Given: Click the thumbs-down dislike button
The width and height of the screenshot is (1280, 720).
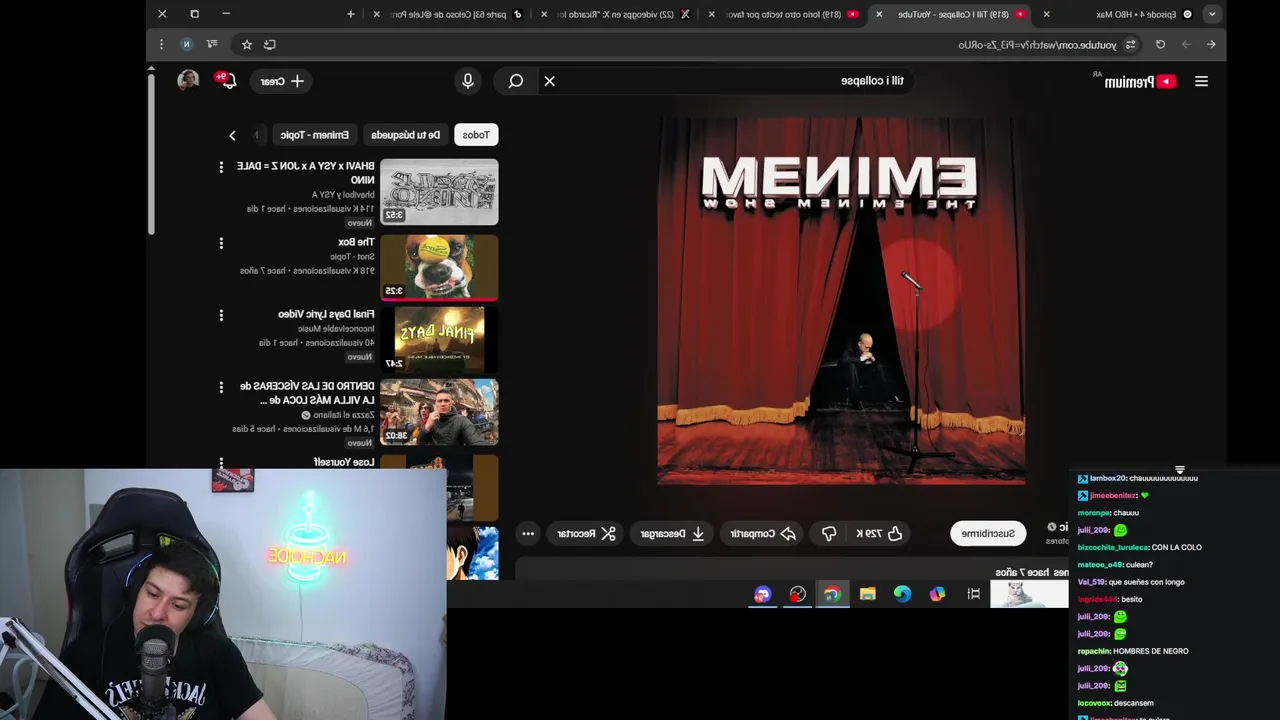Looking at the screenshot, I should coord(829,533).
